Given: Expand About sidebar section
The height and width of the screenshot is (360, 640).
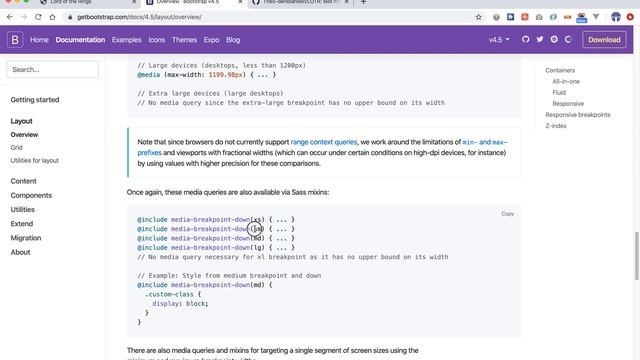Looking at the screenshot, I should pyautogui.click(x=20, y=252).
